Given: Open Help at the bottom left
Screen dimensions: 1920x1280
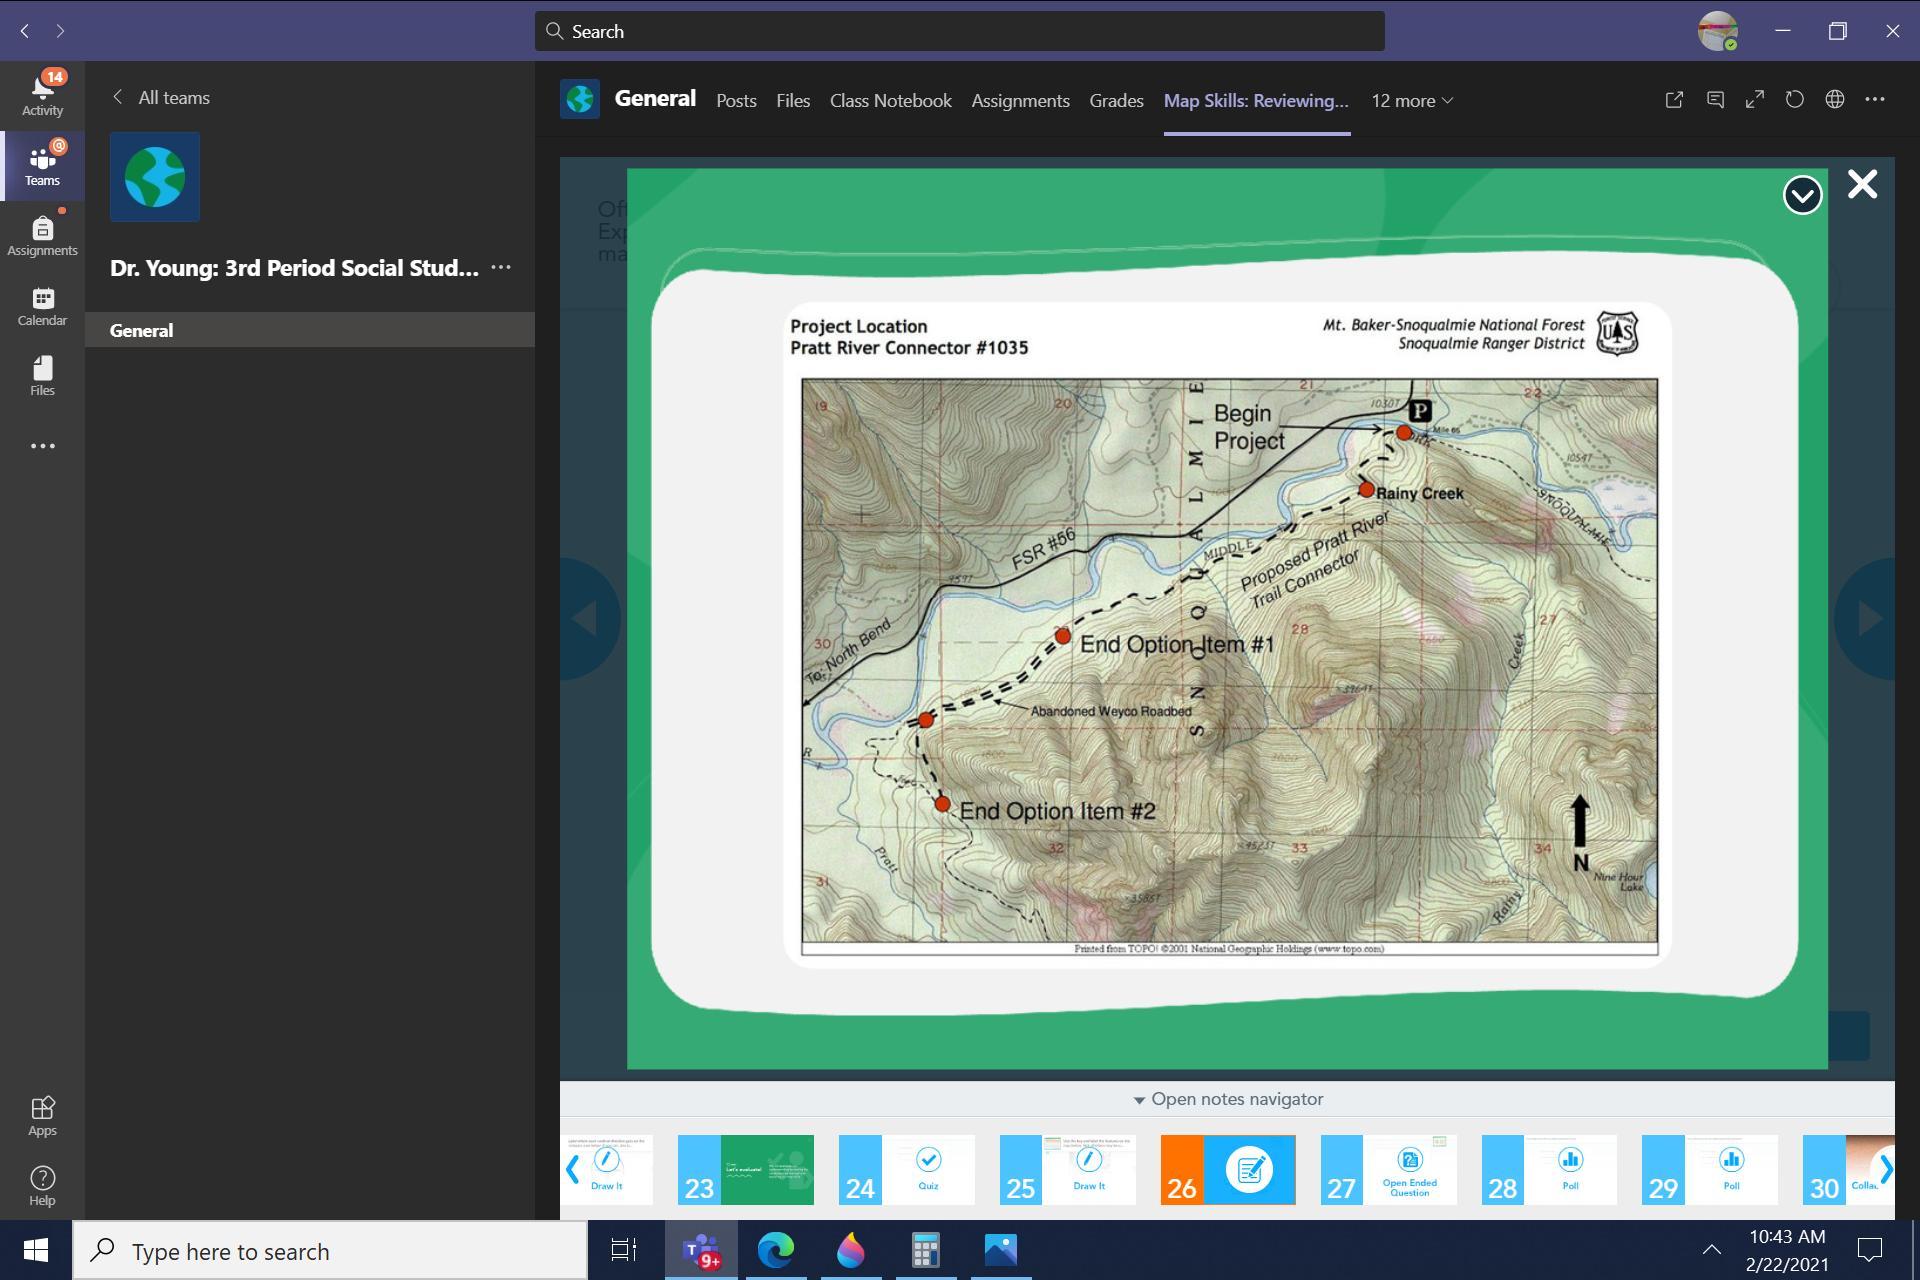Looking at the screenshot, I should pyautogui.click(x=42, y=1185).
